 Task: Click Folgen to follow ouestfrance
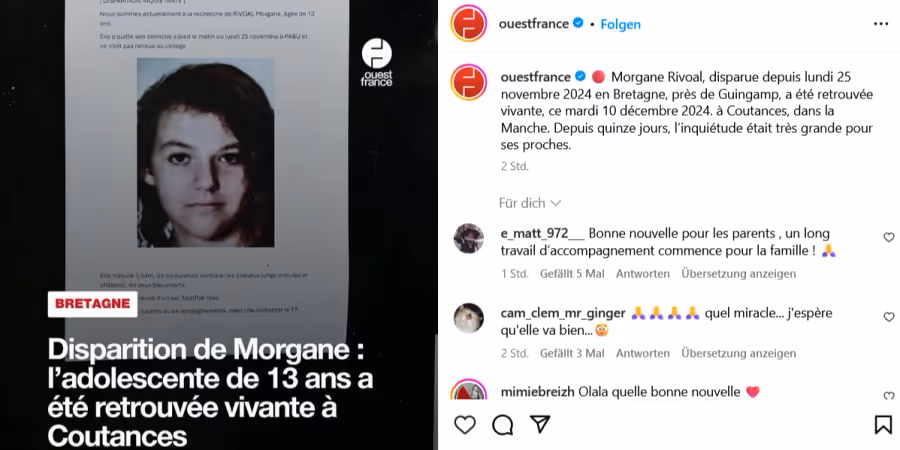[x=620, y=24]
